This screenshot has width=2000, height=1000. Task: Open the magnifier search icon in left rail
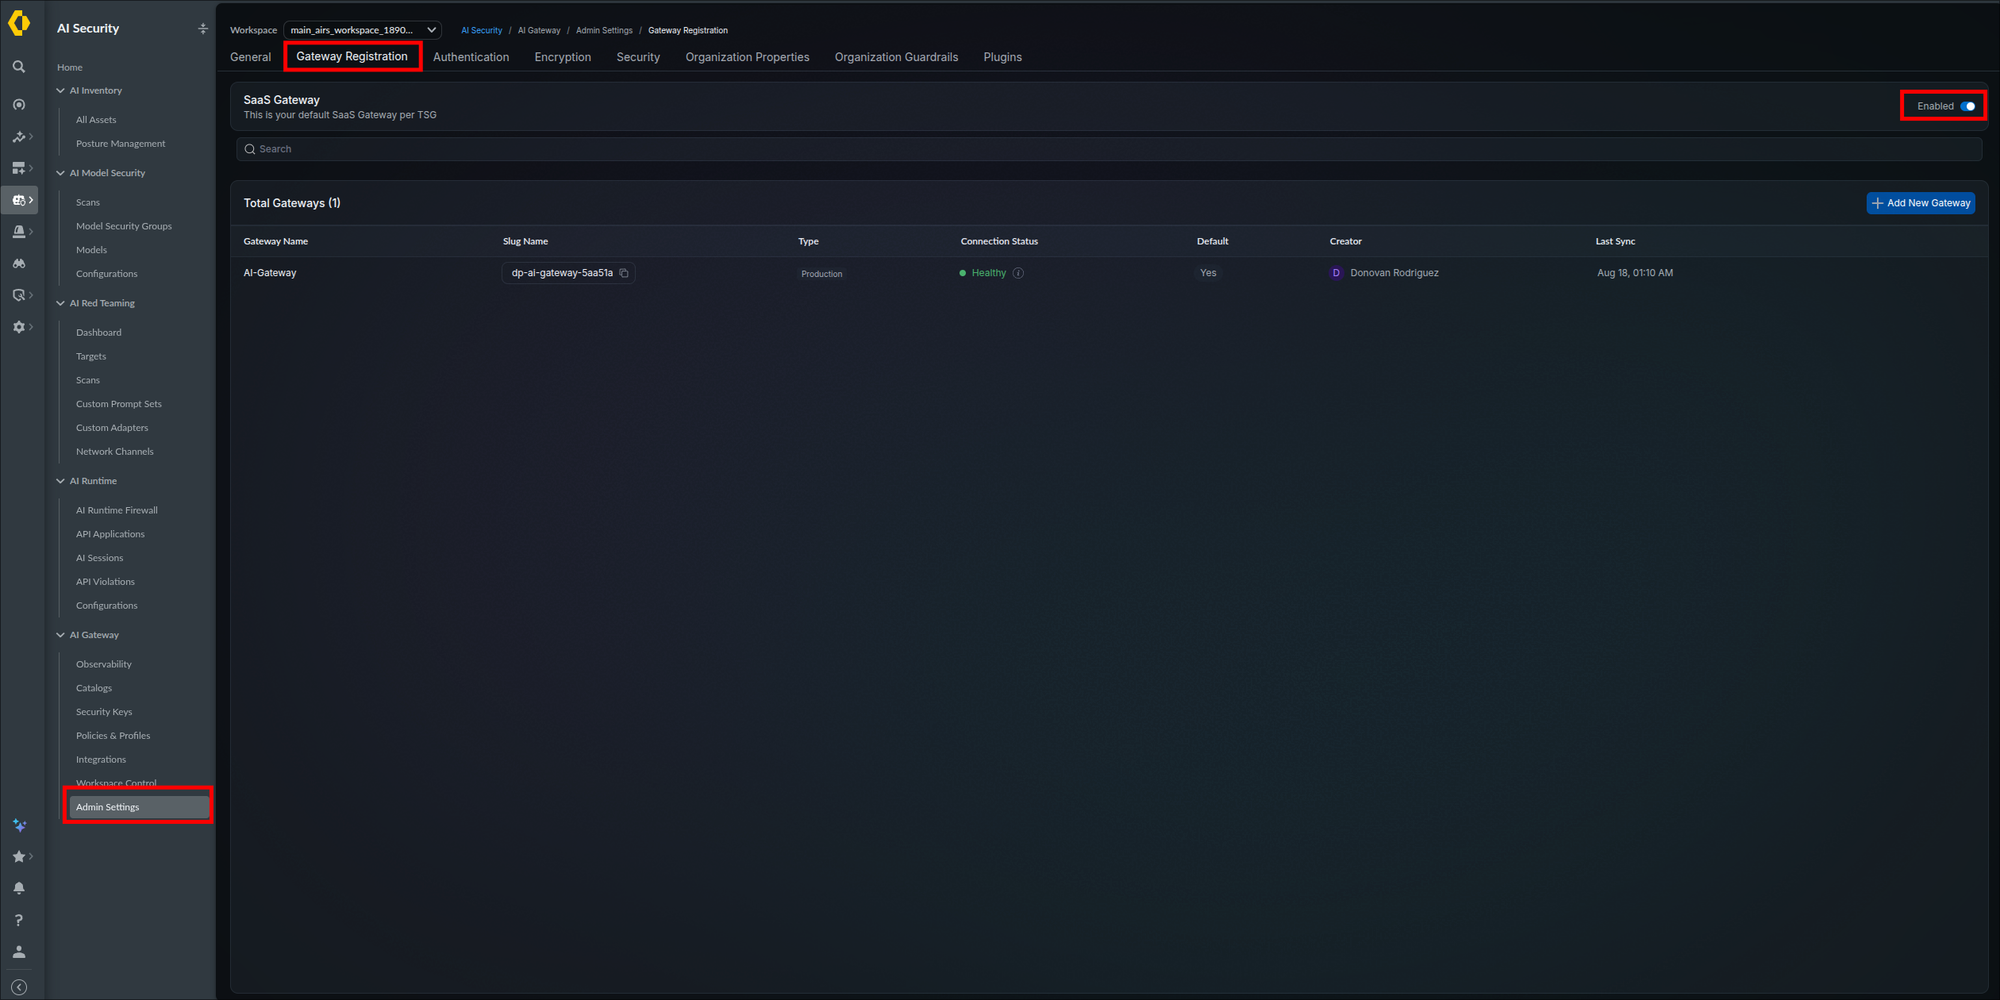19,67
